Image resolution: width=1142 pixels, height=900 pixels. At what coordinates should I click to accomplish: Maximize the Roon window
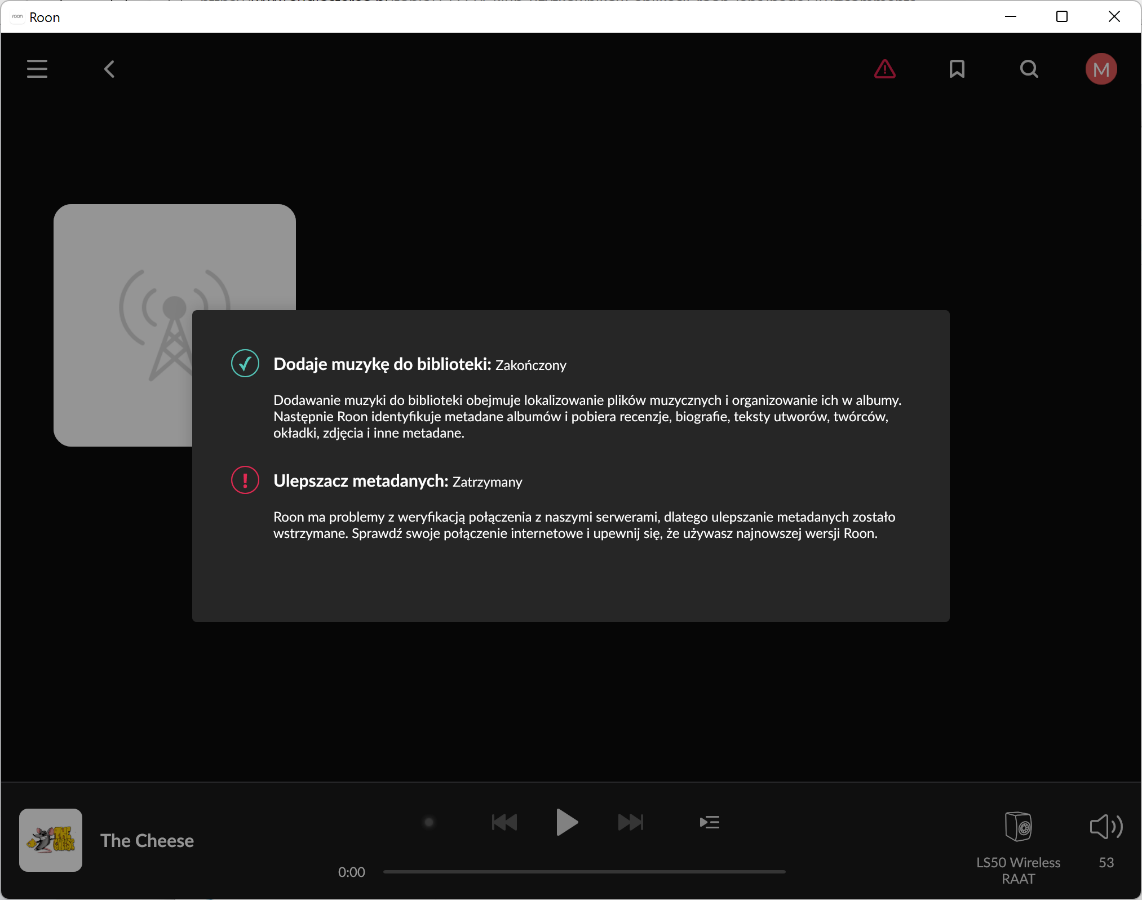click(1062, 17)
